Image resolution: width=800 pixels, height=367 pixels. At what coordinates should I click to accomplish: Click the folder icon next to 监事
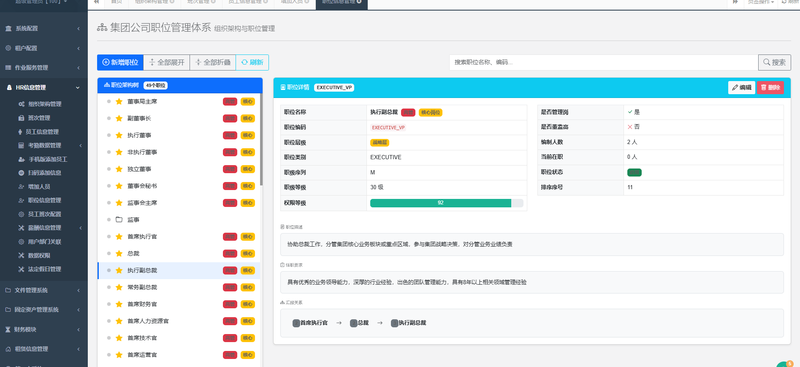(x=119, y=219)
